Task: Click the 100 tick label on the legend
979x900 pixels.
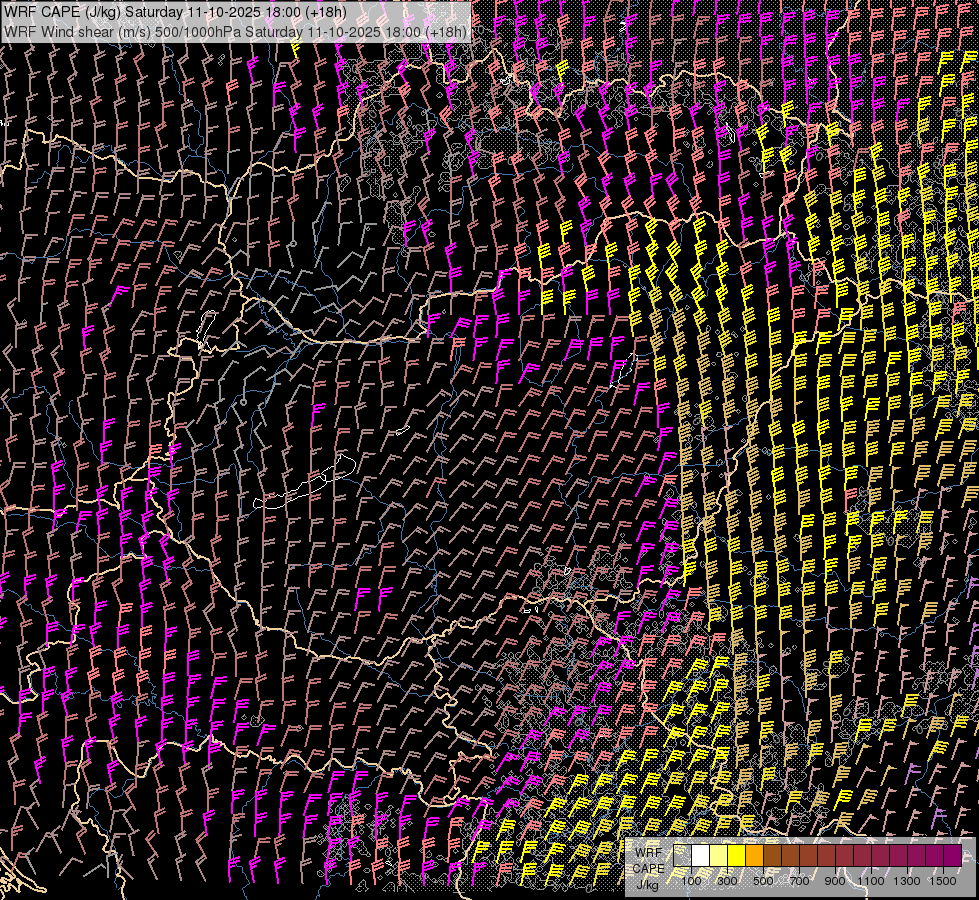Action: coord(691,880)
